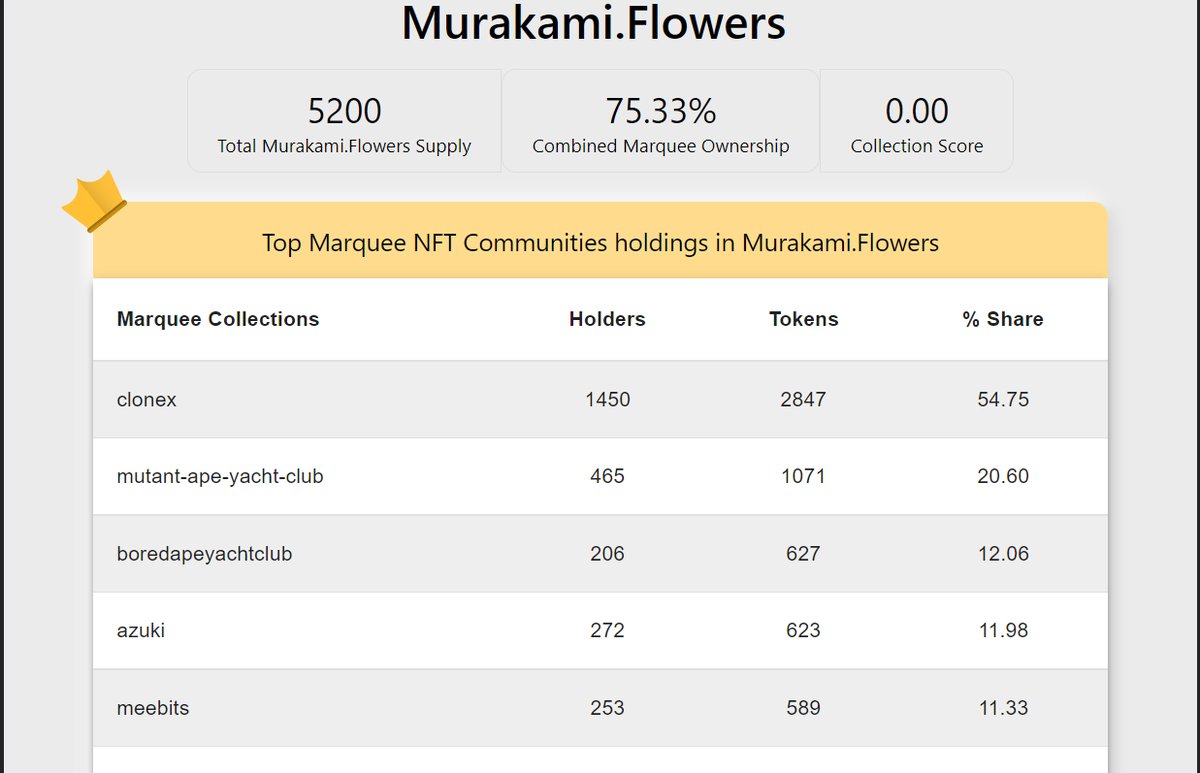Click the Top Marquee NFT Communities banner heading
Image resolution: width=1200 pixels, height=773 pixels.
pos(600,243)
